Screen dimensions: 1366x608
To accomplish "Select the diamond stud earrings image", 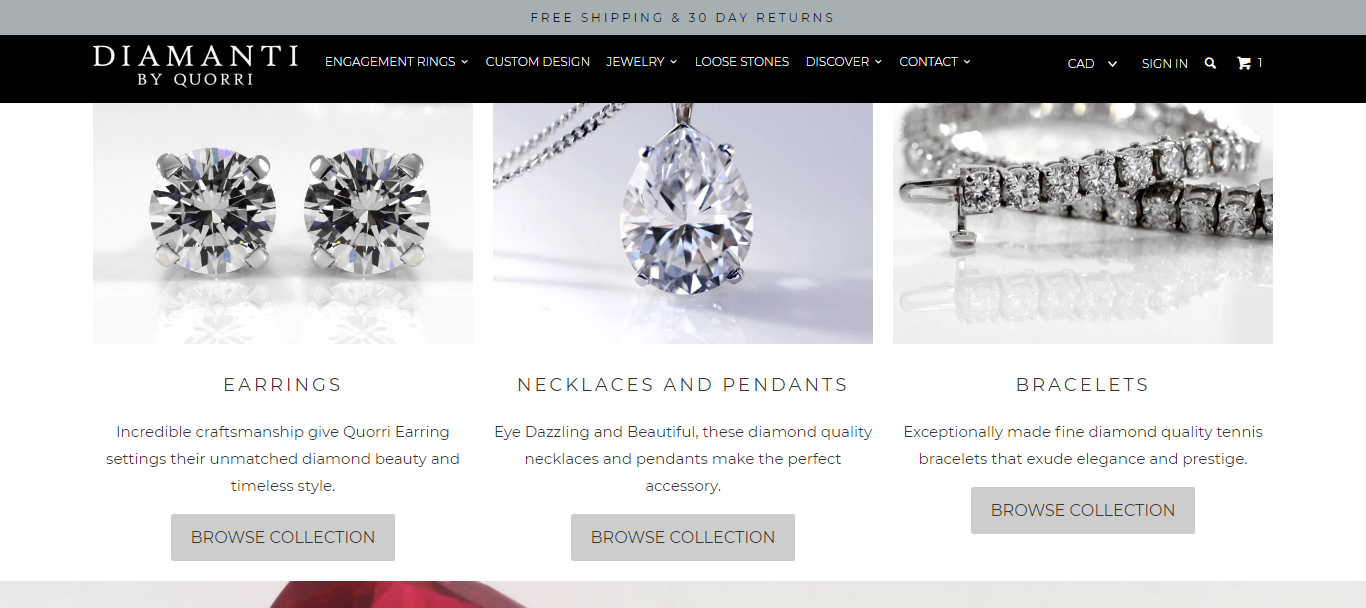I will tap(283, 223).
